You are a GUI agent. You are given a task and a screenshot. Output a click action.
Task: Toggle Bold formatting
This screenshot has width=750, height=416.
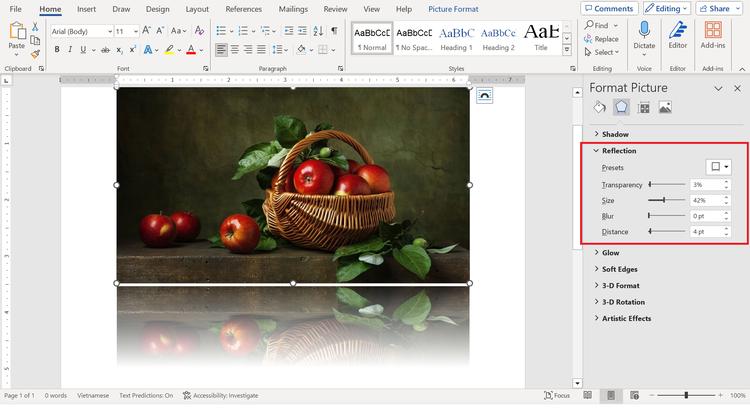(57, 49)
